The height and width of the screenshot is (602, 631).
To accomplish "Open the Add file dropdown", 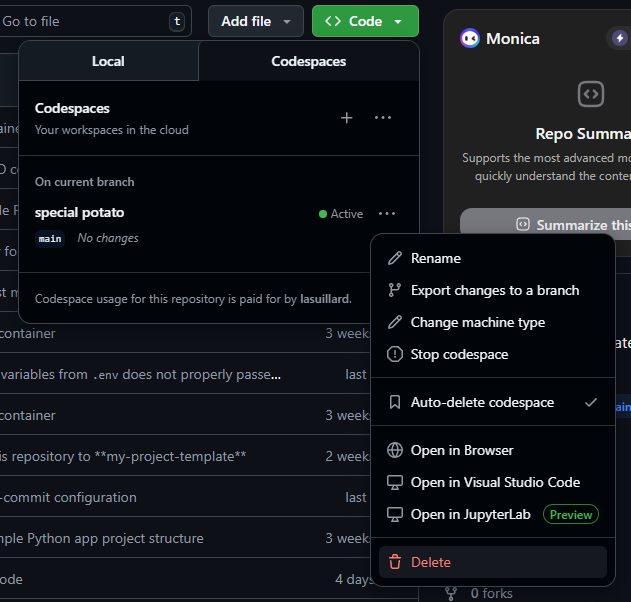I will (255, 21).
